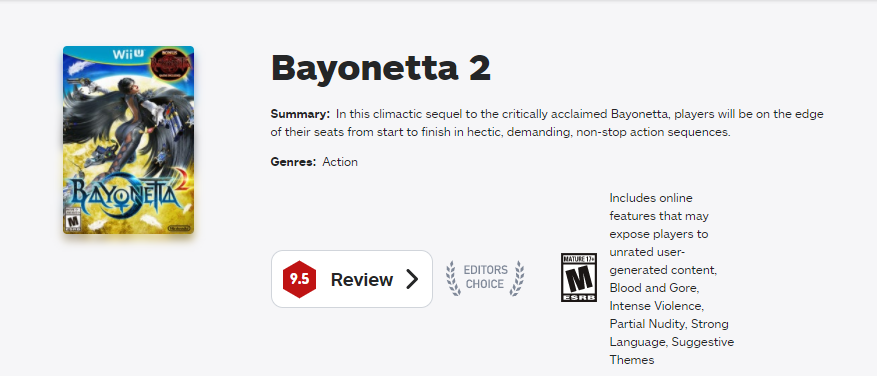Click the left laurel wreath icon
Image resolution: width=877 pixels, height=376 pixels.
point(453,278)
